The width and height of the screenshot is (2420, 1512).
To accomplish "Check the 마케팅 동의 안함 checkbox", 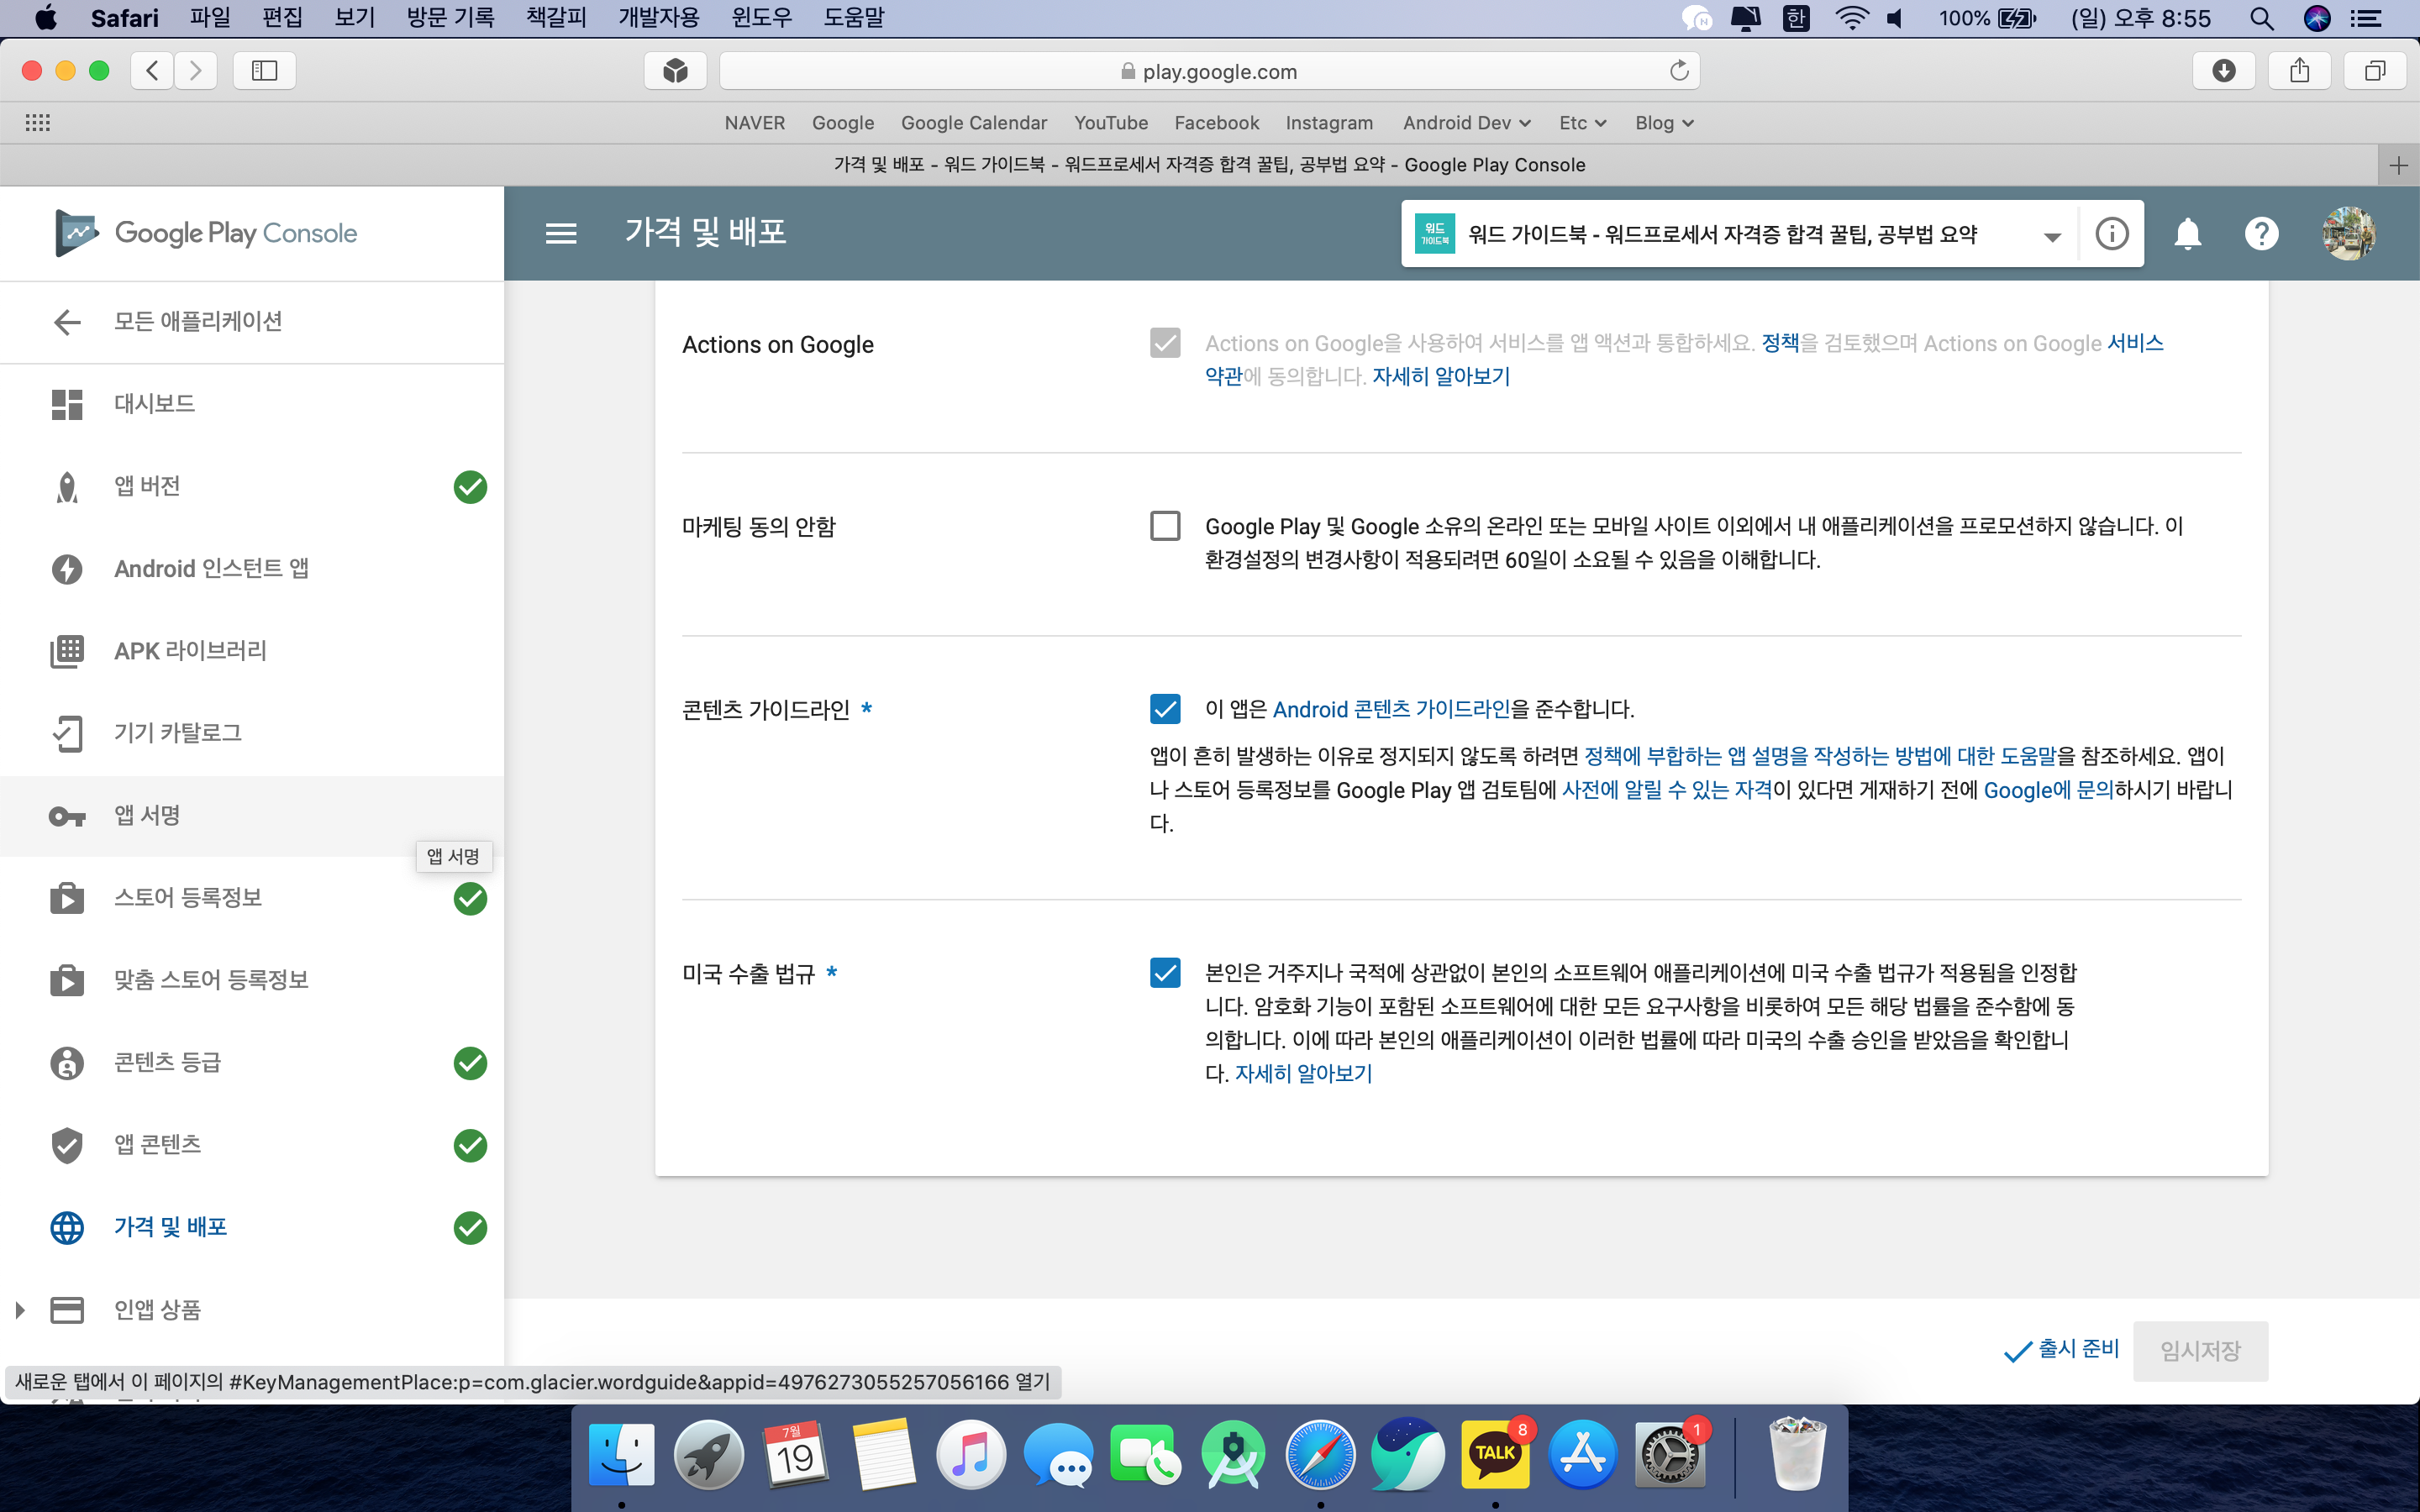I will (1165, 526).
